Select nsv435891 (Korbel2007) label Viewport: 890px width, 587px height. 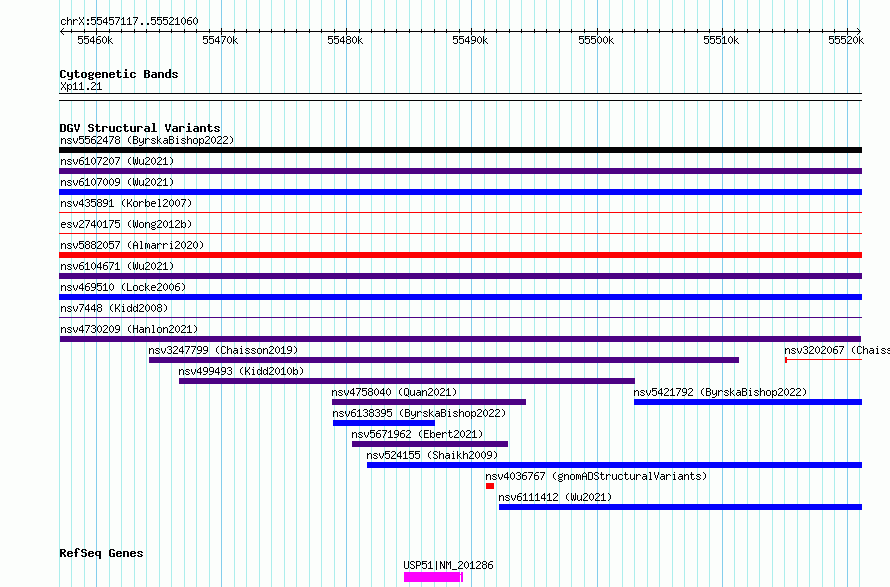(x=126, y=203)
